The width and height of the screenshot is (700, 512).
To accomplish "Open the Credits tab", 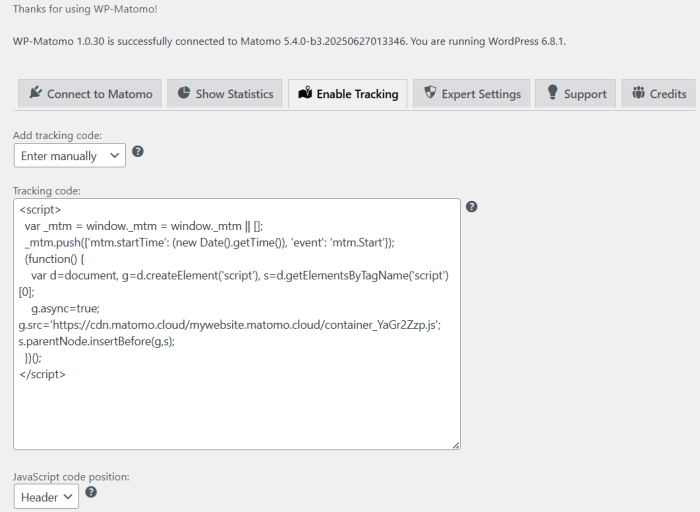I will (658, 94).
